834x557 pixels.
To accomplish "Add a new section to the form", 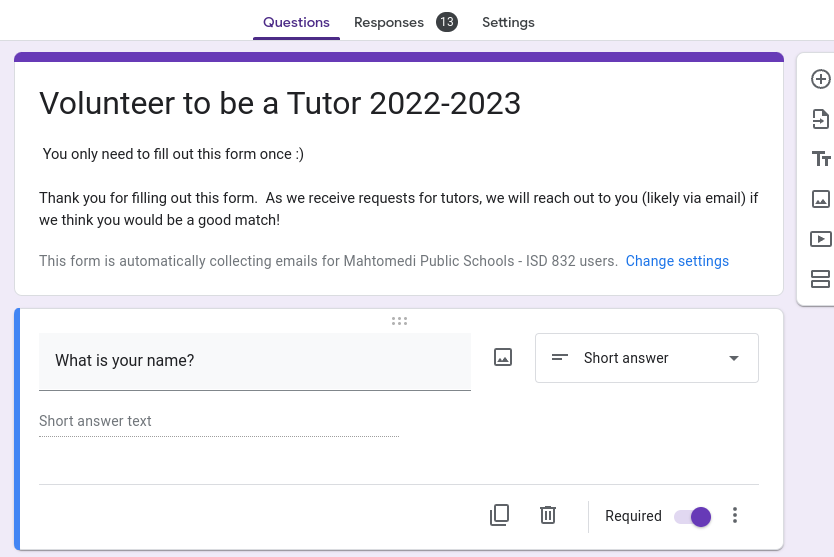I will (x=820, y=279).
